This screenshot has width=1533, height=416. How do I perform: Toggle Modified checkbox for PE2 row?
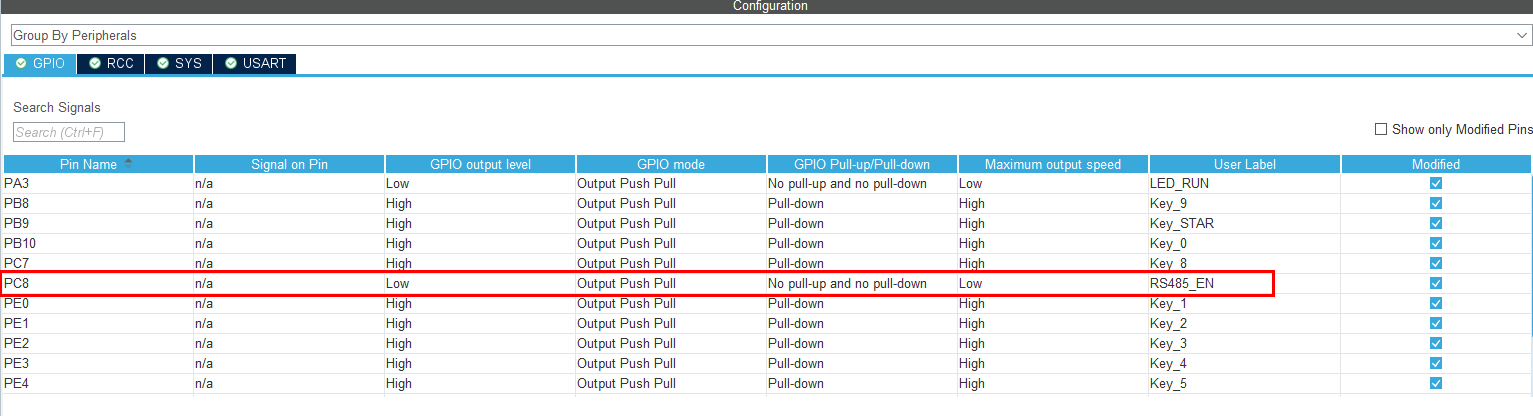point(1436,344)
